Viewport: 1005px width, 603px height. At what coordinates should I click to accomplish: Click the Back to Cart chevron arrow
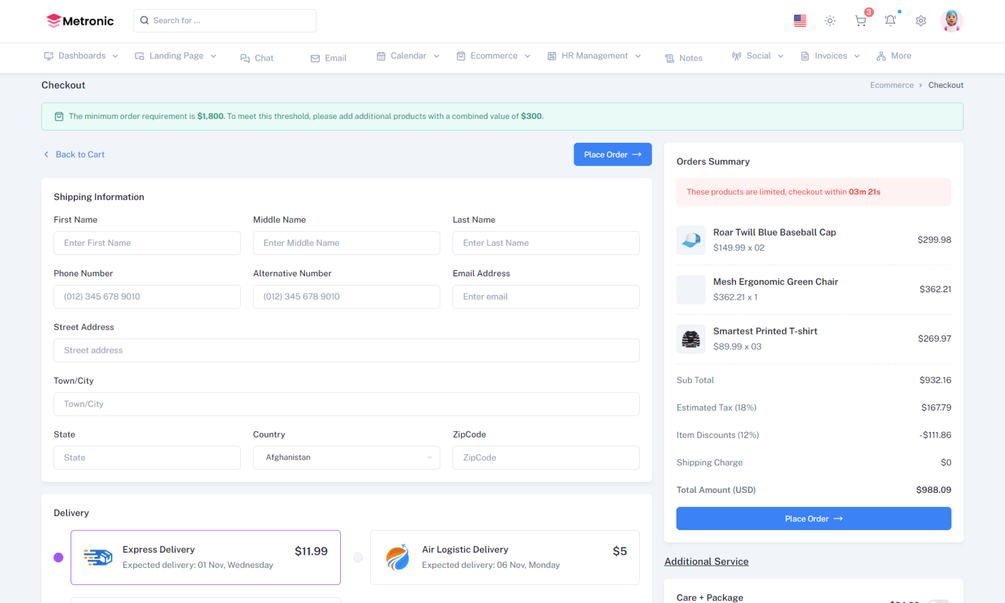click(46, 154)
